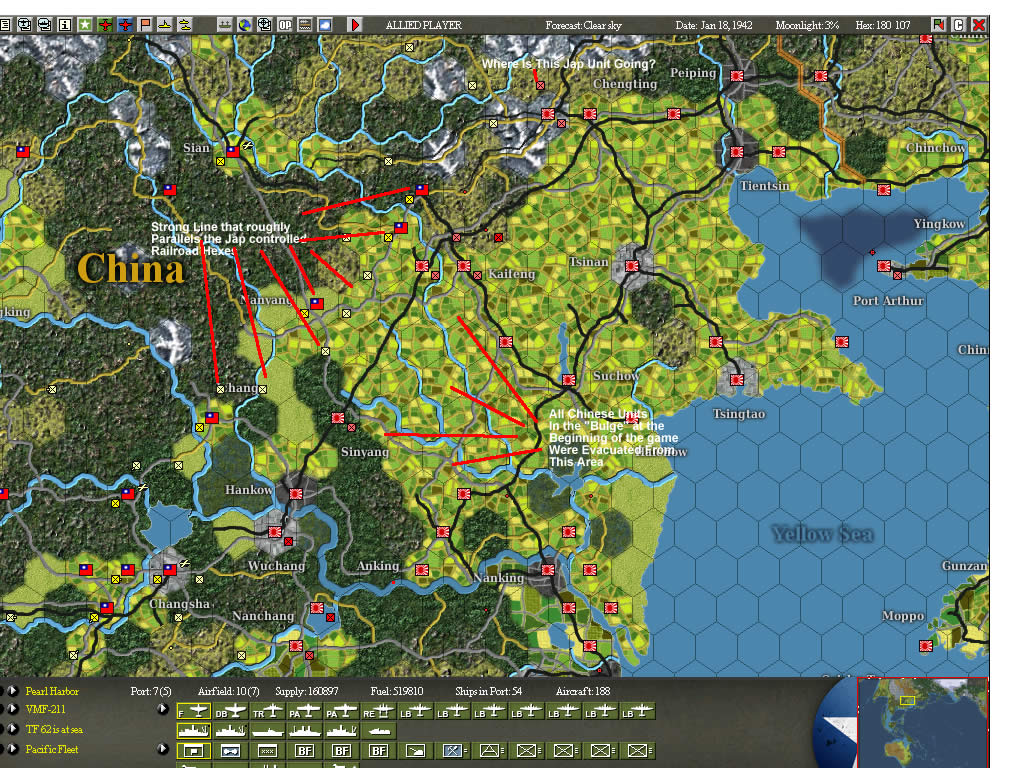Click the ALLIED PLAYER label
The image size is (1024, 768).
coord(423,25)
